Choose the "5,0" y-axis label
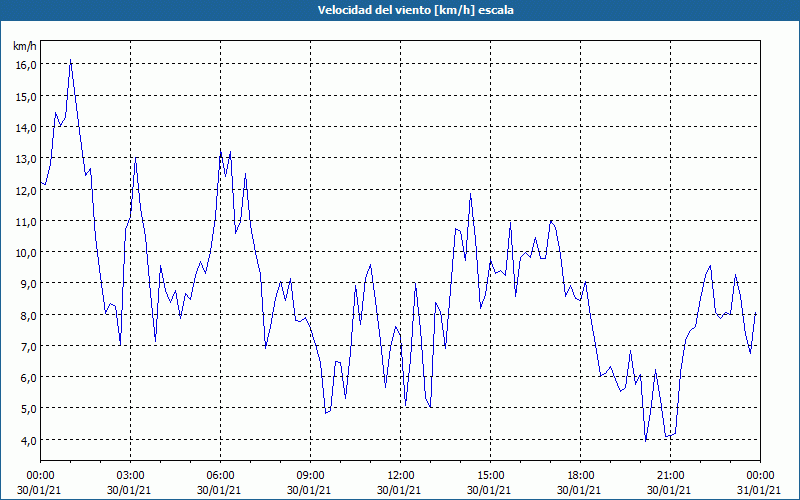This screenshot has height=500, width=800. point(29,409)
